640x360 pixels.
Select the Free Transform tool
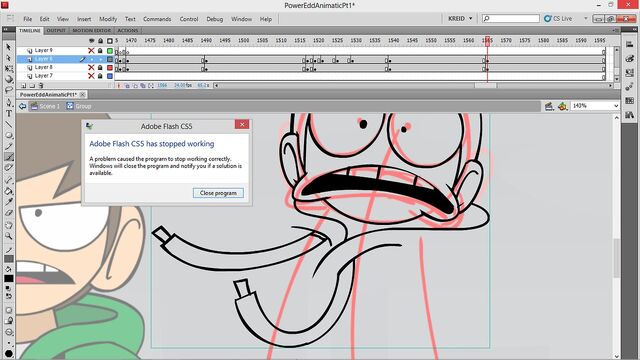(x=8, y=69)
